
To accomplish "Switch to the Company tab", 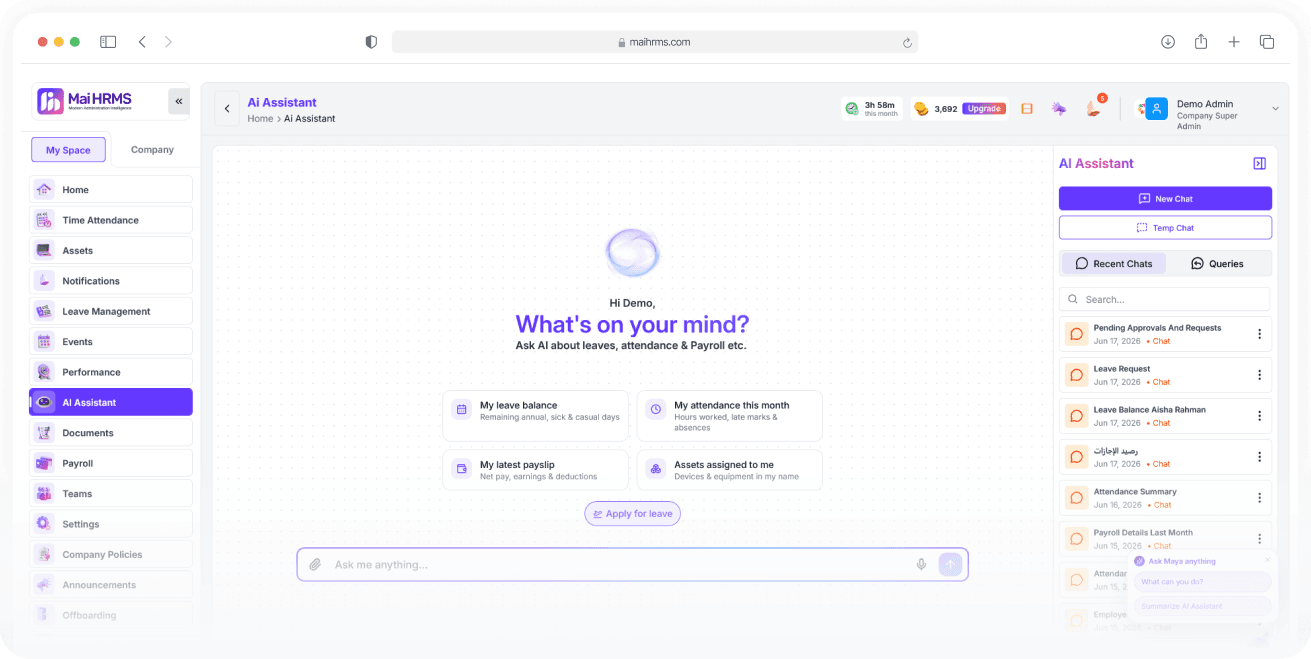I will (152, 150).
